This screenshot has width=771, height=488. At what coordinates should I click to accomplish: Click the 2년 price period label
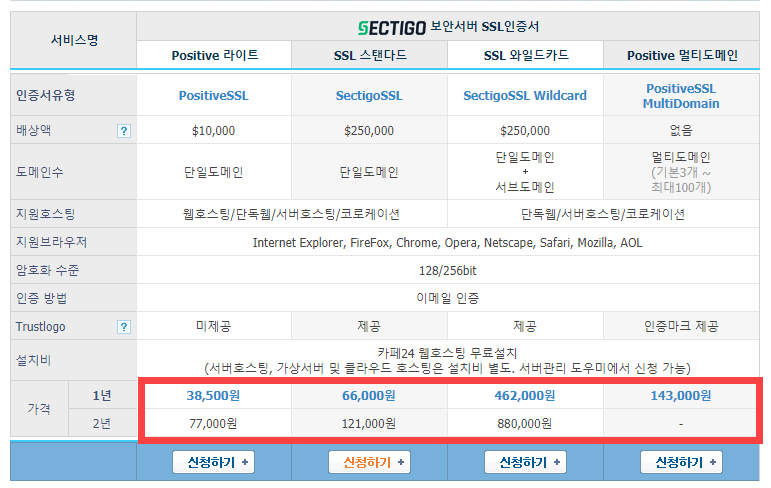(102, 423)
